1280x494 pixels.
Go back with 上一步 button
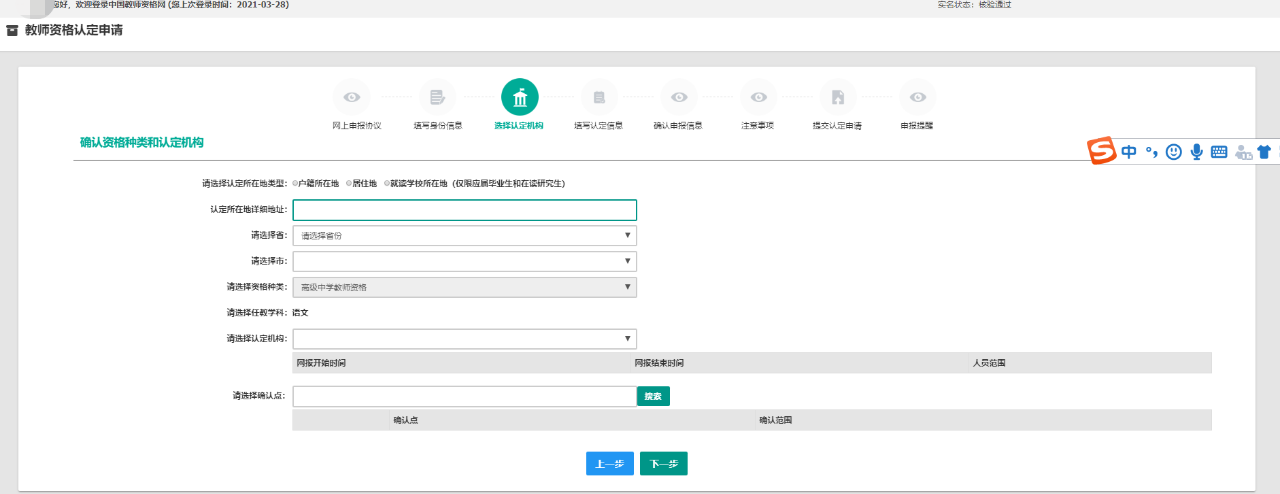[609, 464]
